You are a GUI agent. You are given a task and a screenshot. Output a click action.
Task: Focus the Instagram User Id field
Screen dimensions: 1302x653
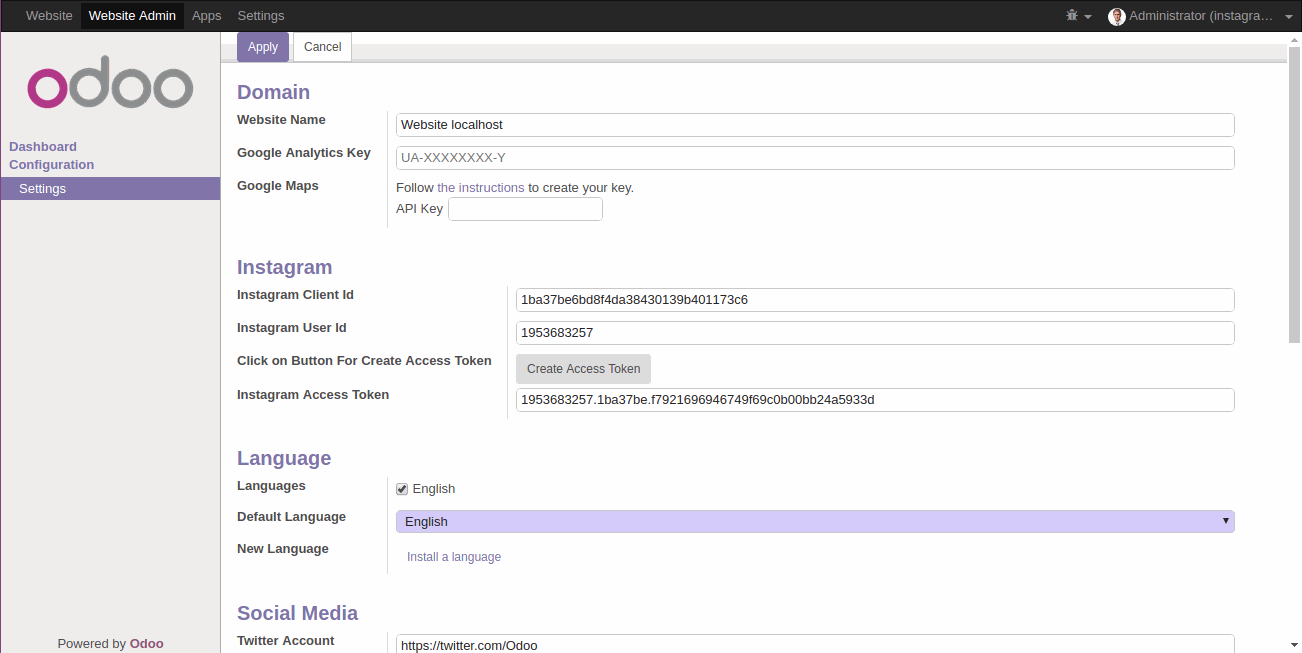tap(875, 333)
